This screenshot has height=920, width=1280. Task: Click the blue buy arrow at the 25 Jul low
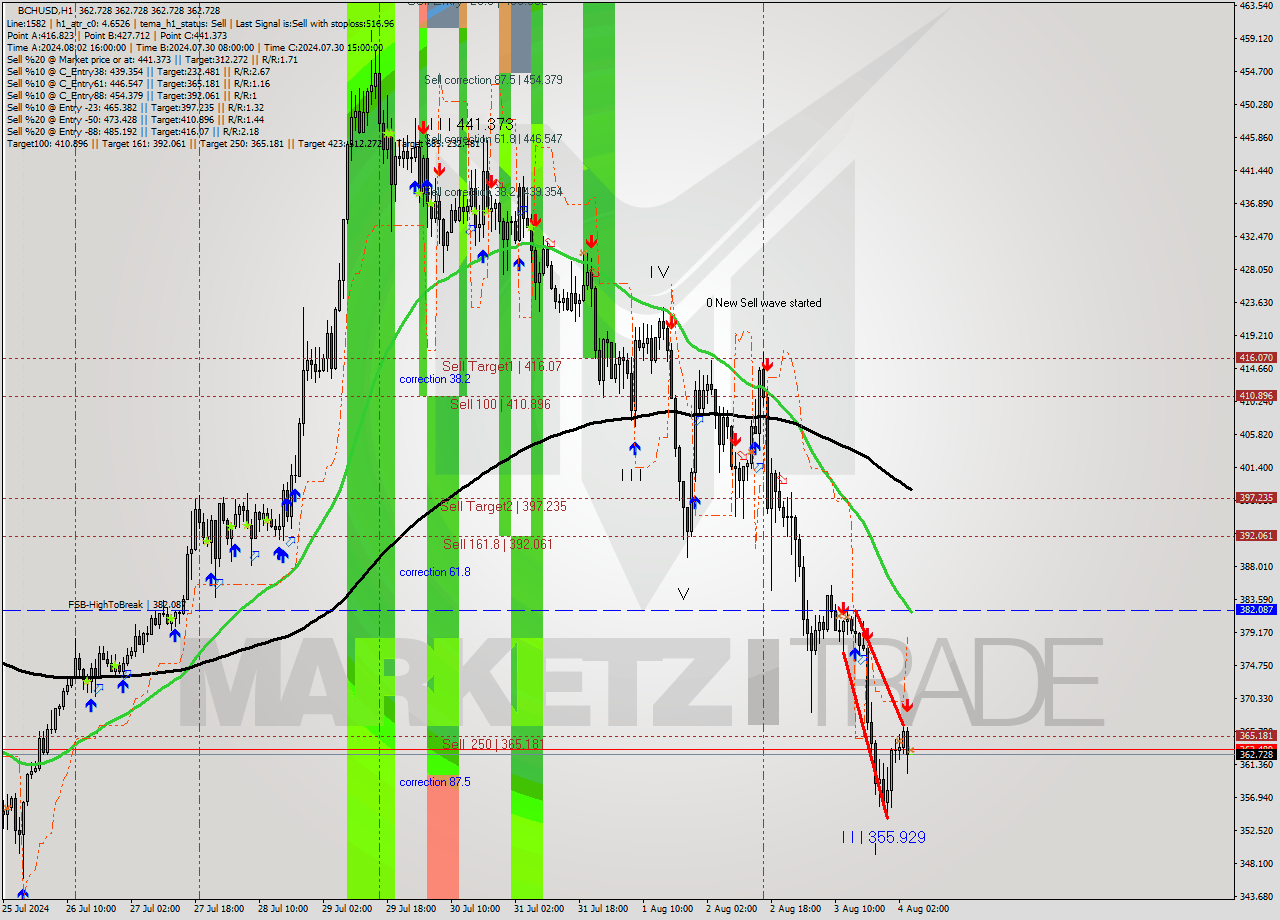[22, 895]
